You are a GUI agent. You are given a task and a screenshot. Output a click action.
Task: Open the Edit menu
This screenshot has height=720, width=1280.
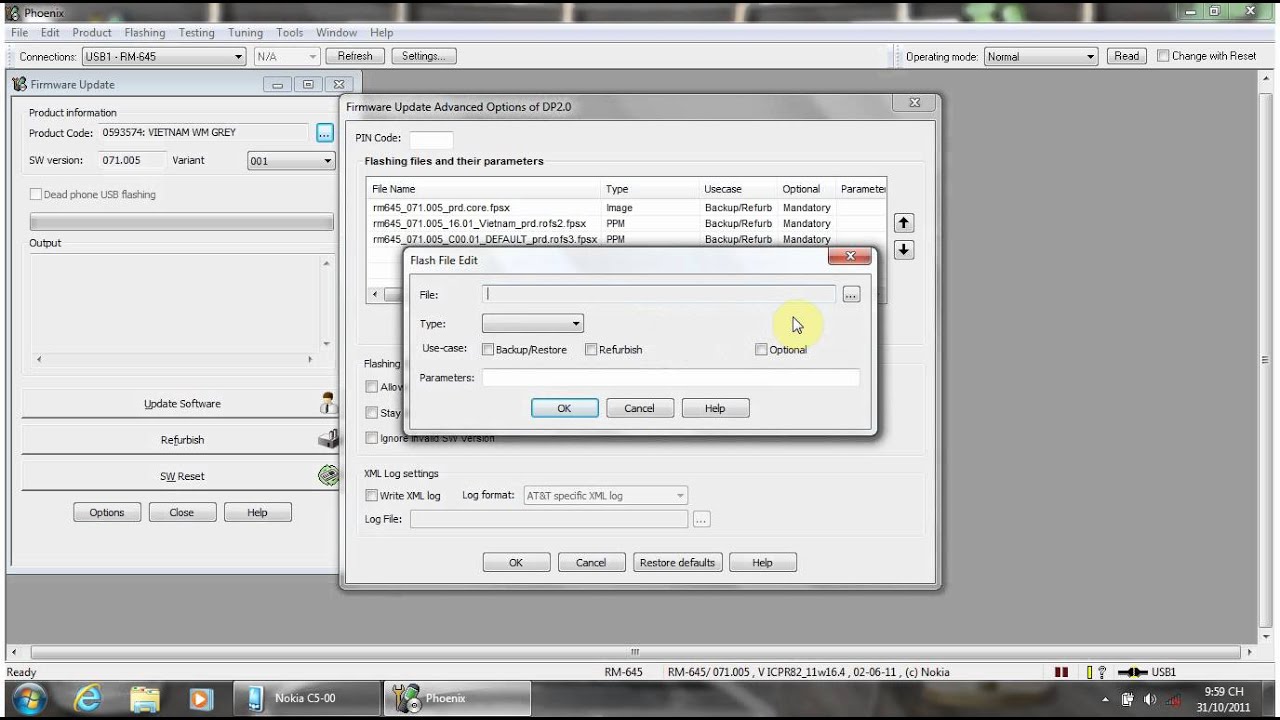(x=50, y=33)
